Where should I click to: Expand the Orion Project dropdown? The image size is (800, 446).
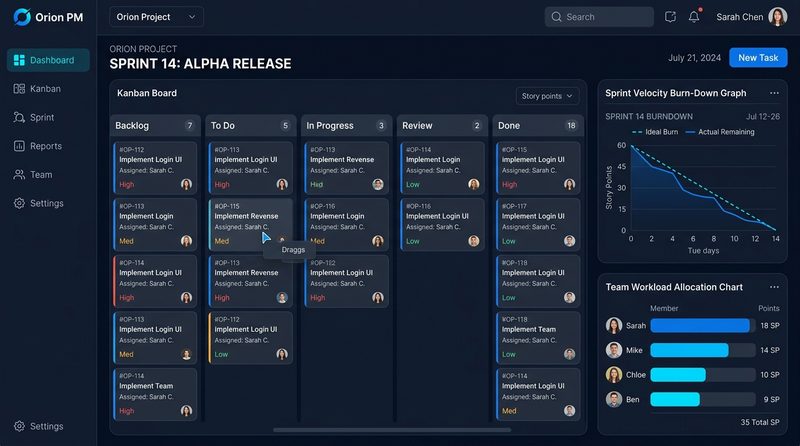(x=156, y=17)
